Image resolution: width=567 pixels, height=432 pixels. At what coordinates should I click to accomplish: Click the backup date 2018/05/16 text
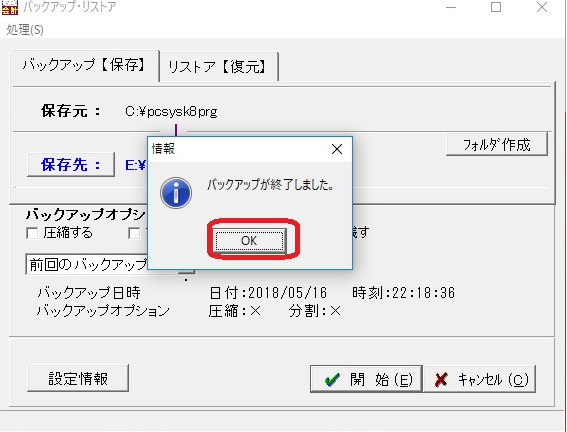click(x=288, y=293)
